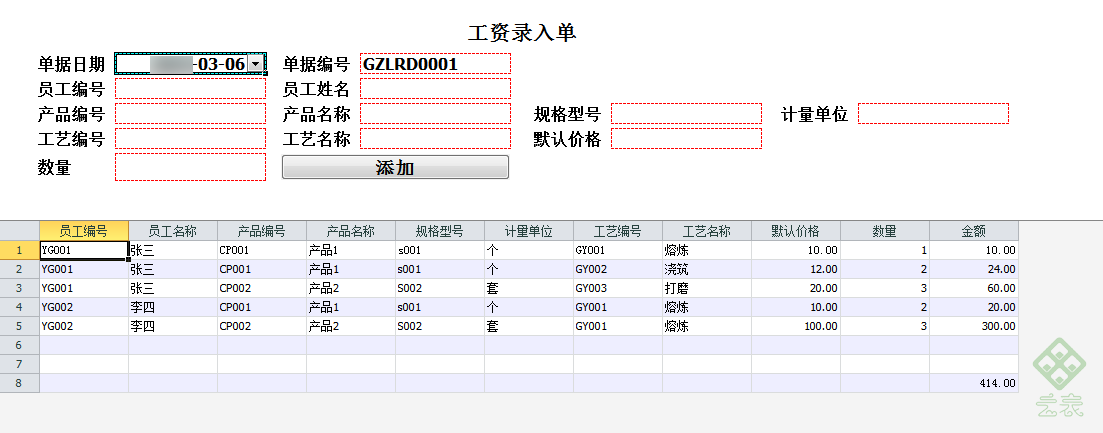1103x433 pixels.
Task: Select the 数量 column header
Action: coord(885,231)
